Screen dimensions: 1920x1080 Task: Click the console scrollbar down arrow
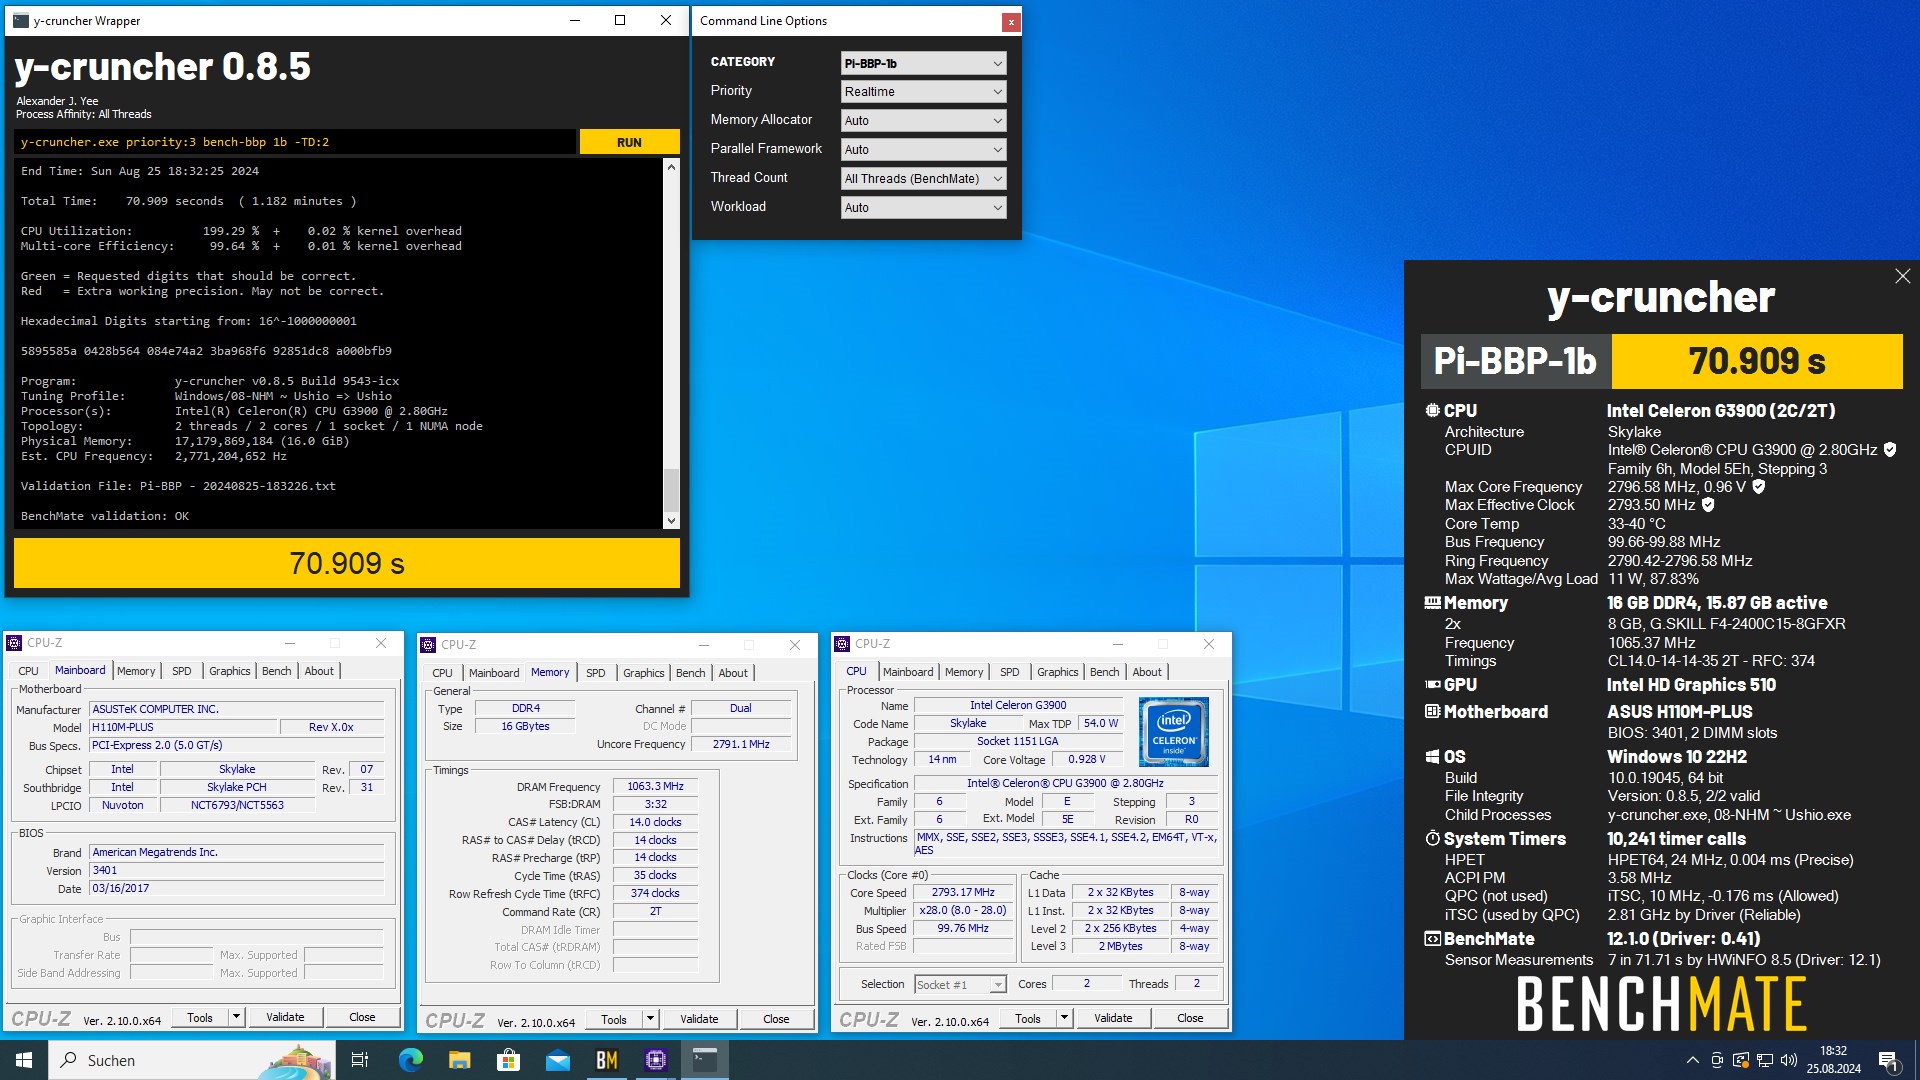(x=671, y=521)
